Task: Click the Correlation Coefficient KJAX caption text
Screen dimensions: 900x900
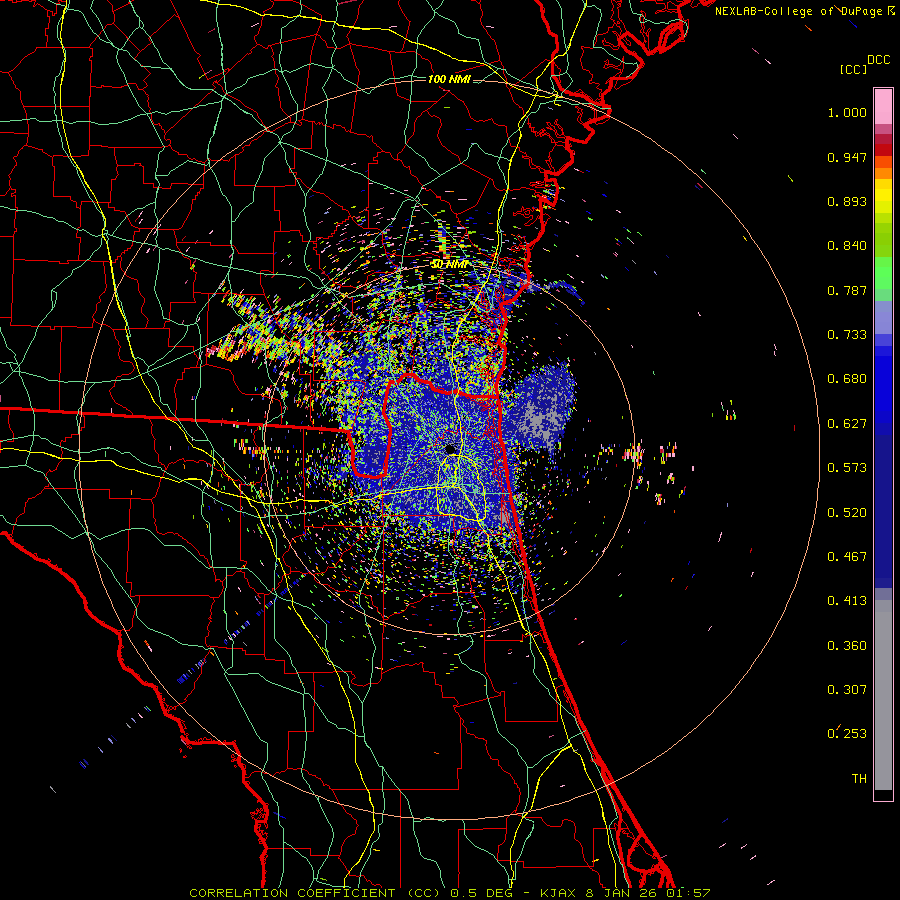Action: (450, 893)
